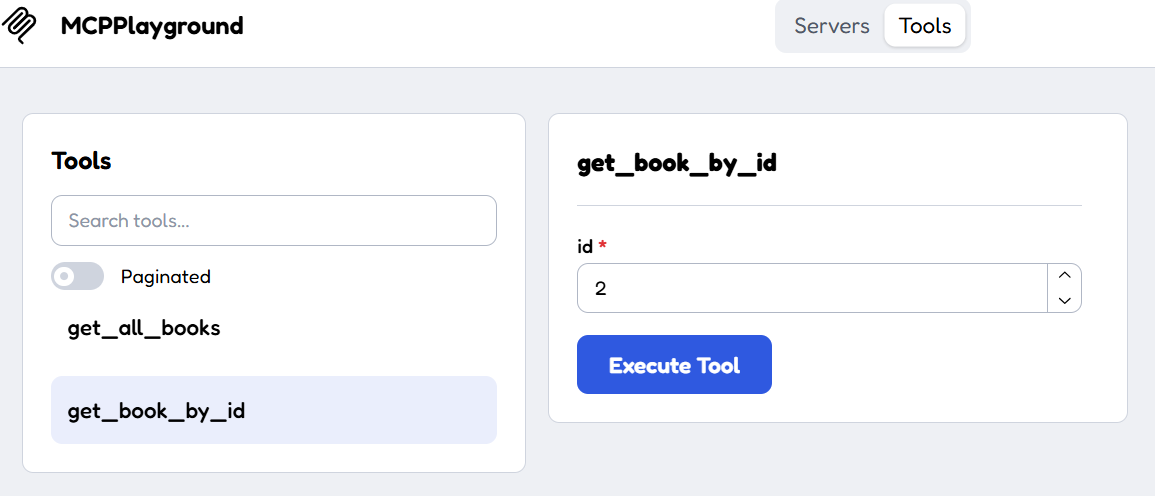Click the get_book_by_id panel heading

pos(677,164)
